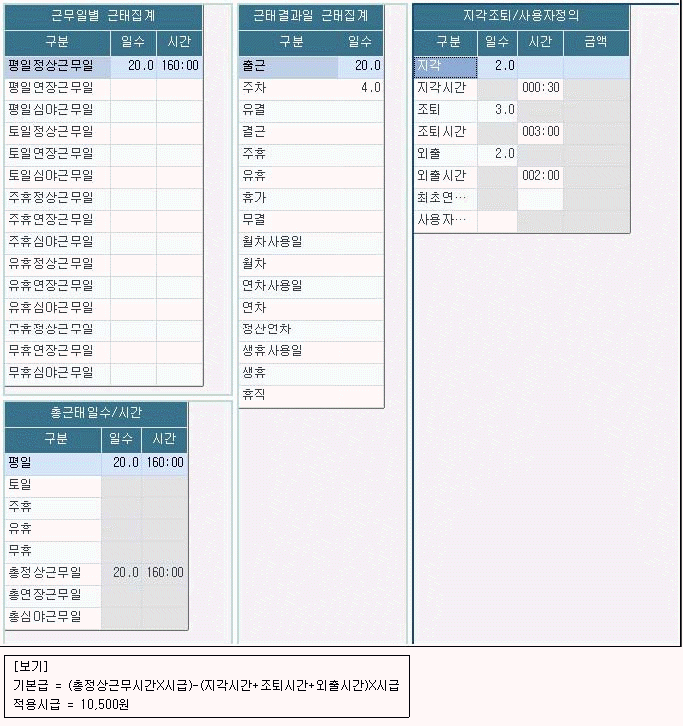Click the 4.0 value in 주차 row

[370, 88]
